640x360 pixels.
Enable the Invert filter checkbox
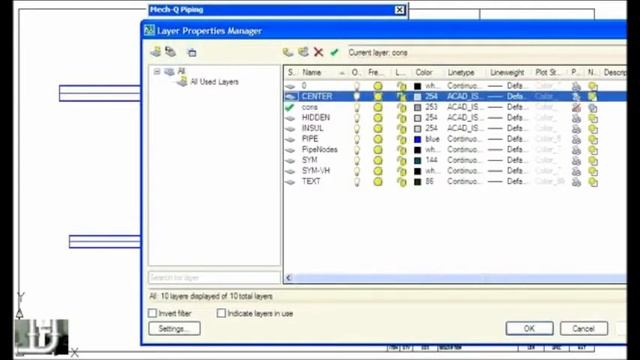coord(152,313)
